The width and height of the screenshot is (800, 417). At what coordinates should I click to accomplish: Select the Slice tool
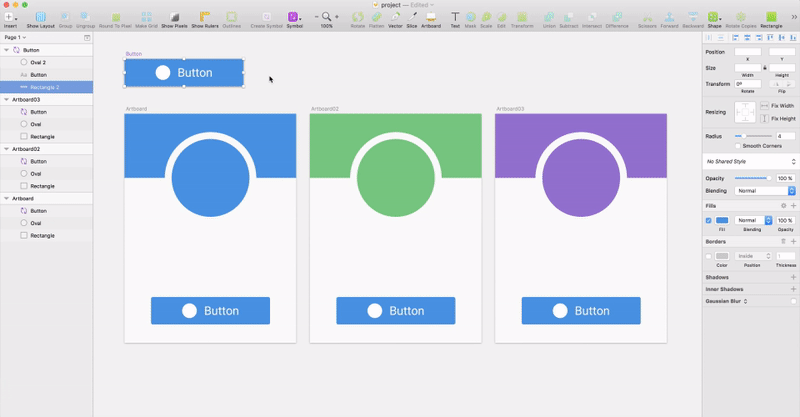pyautogui.click(x=411, y=18)
